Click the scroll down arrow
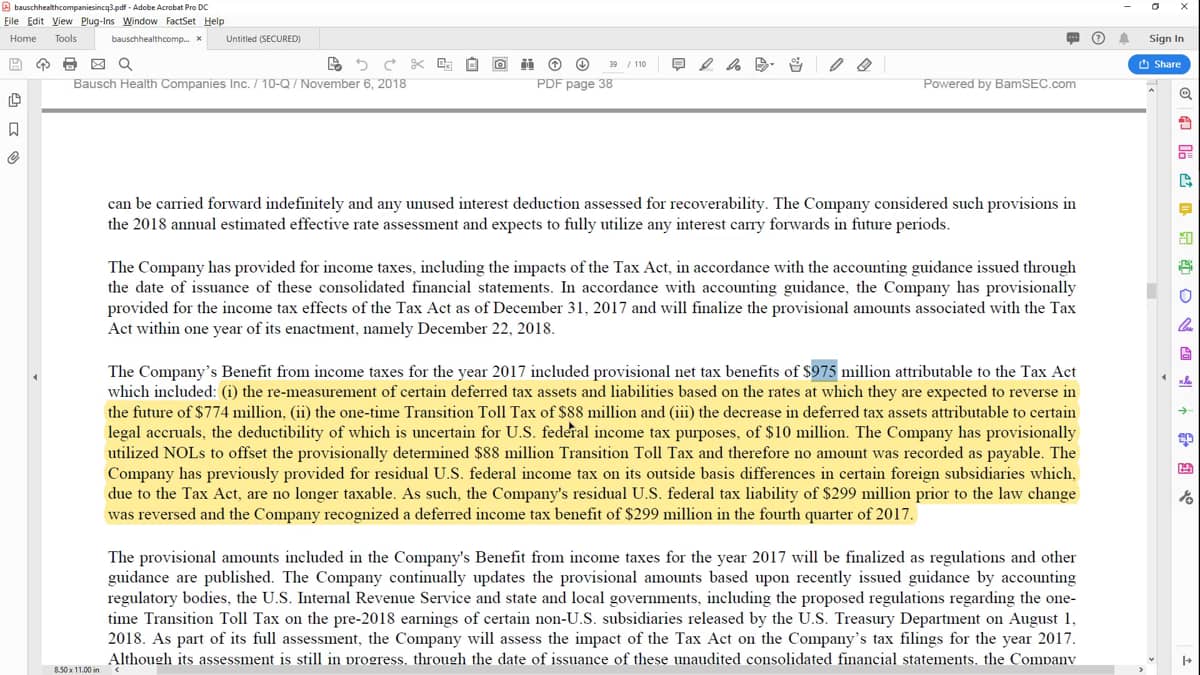Screen dimensions: 1200x675 point(1152,658)
